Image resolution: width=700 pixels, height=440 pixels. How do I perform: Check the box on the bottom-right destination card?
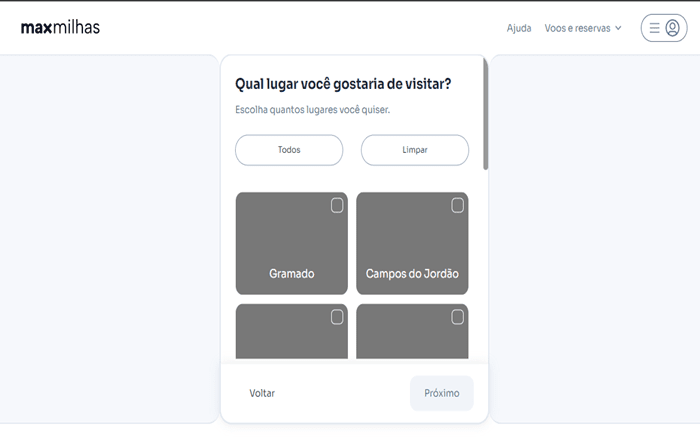(458, 317)
